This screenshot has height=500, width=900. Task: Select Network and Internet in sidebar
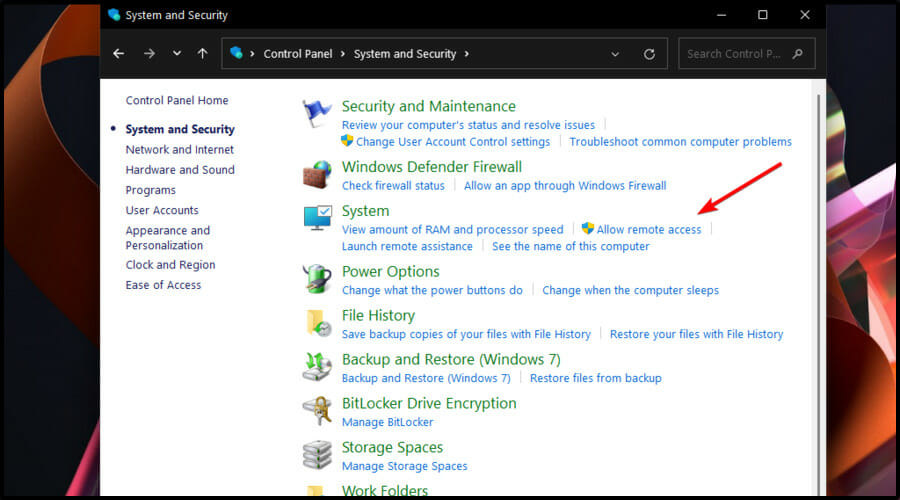(180, 150)
